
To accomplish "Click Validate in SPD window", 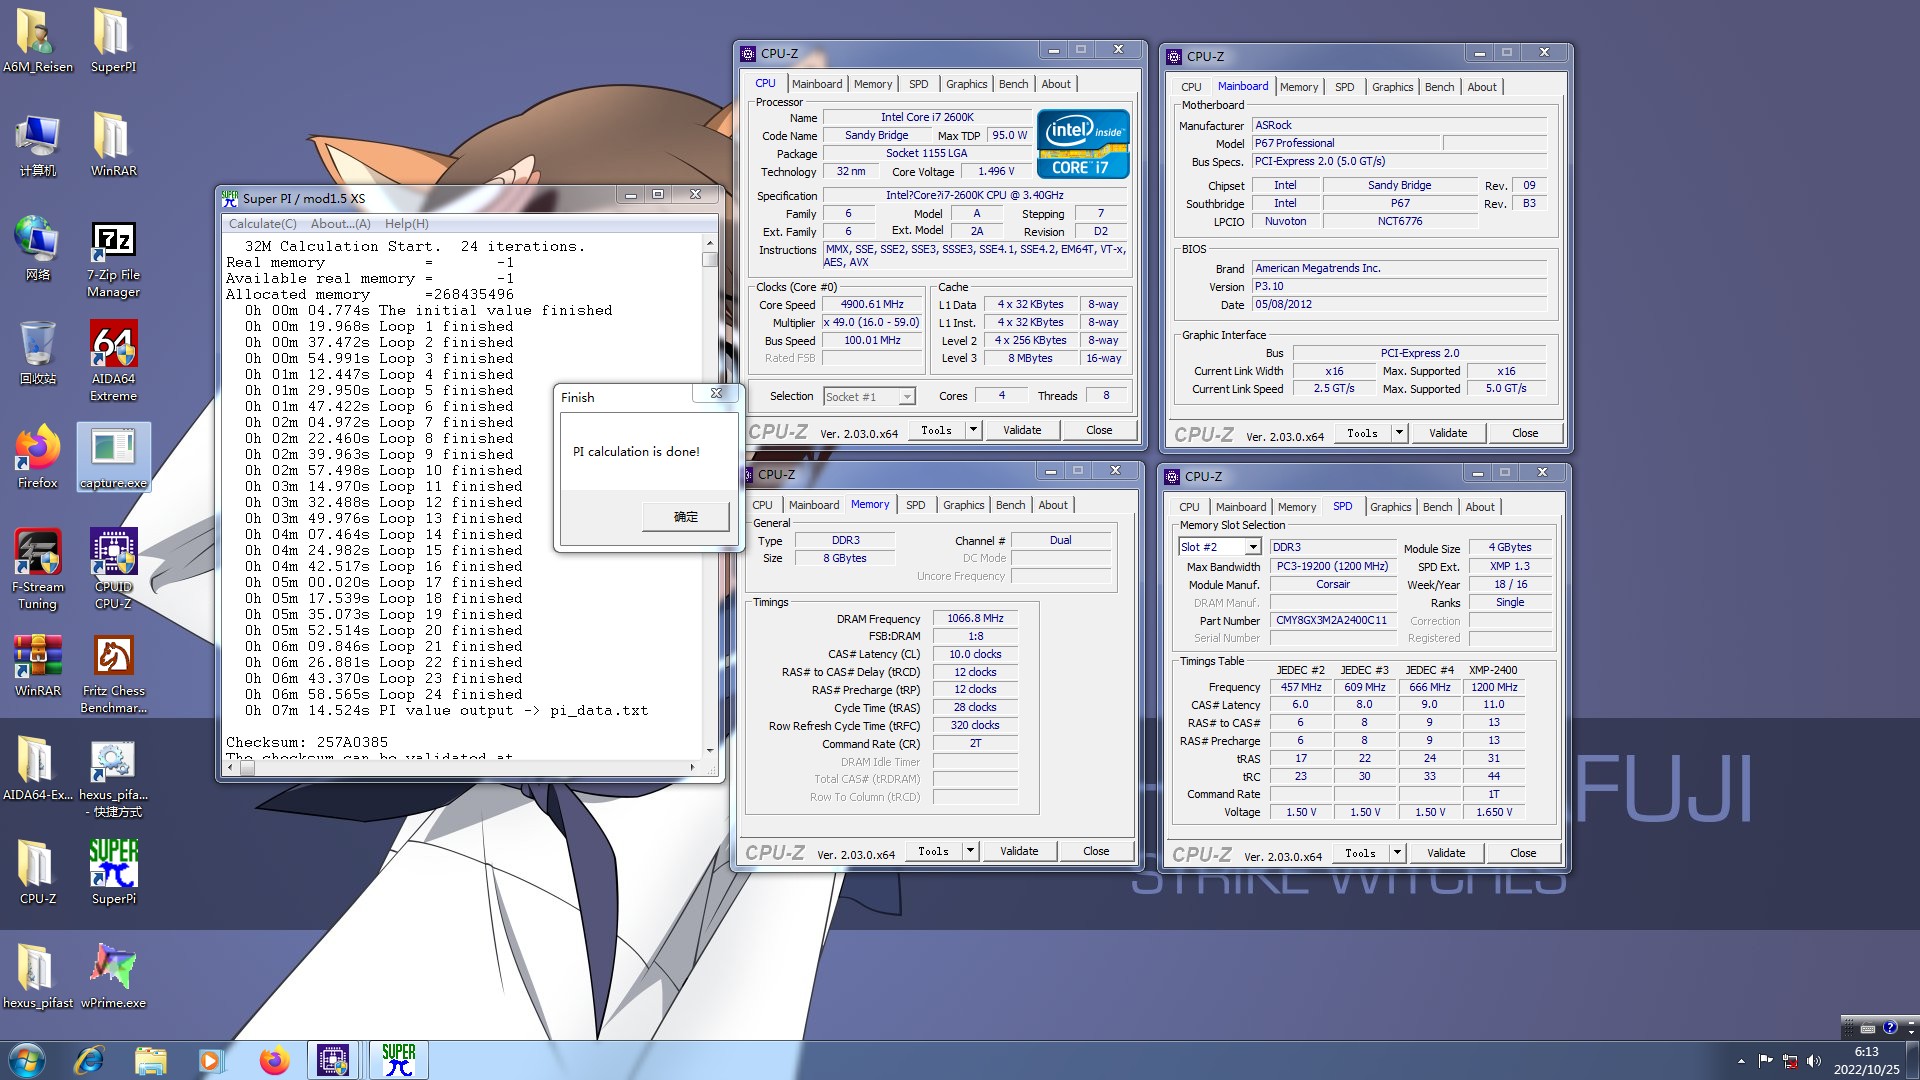I will 1446,853.
